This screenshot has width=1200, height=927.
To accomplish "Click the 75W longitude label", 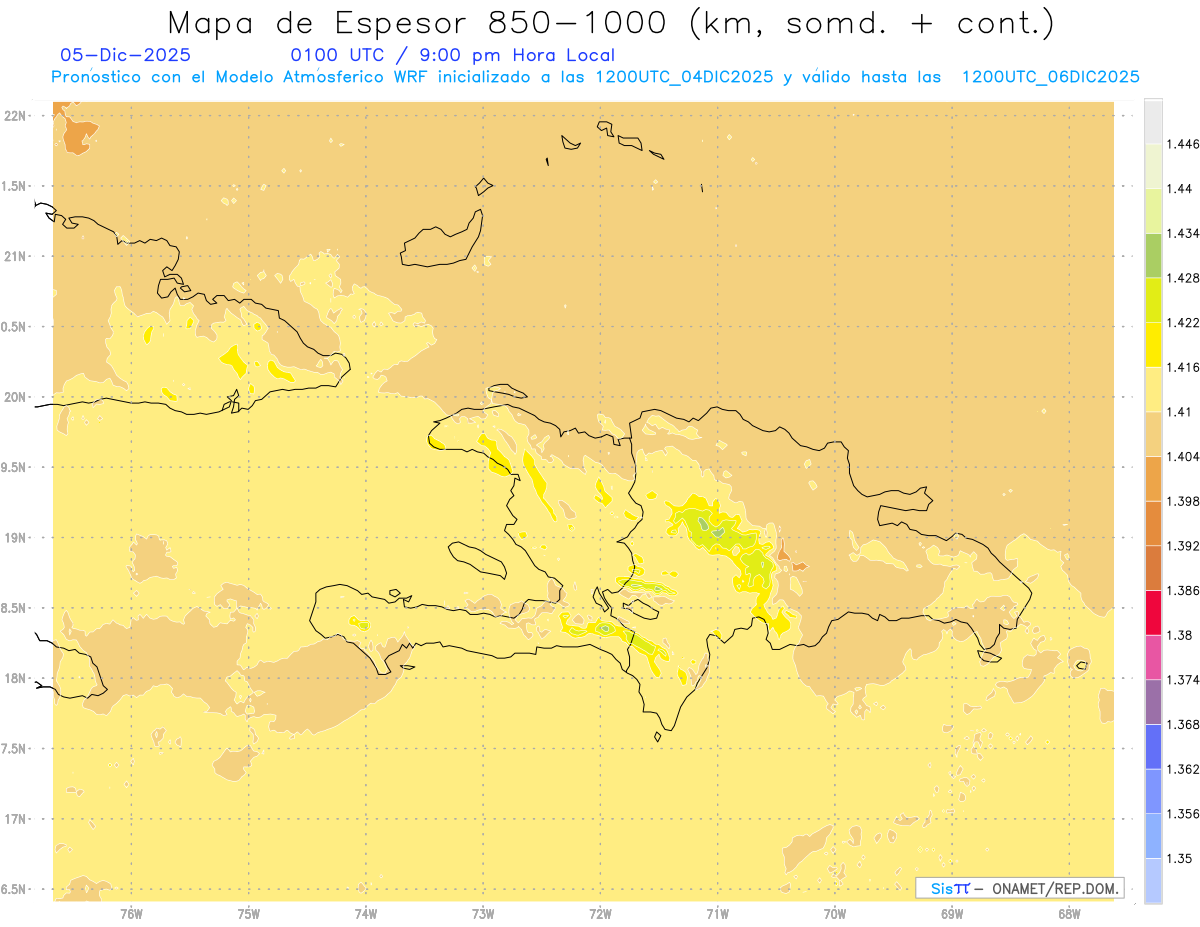I will (x=249, y=914).
